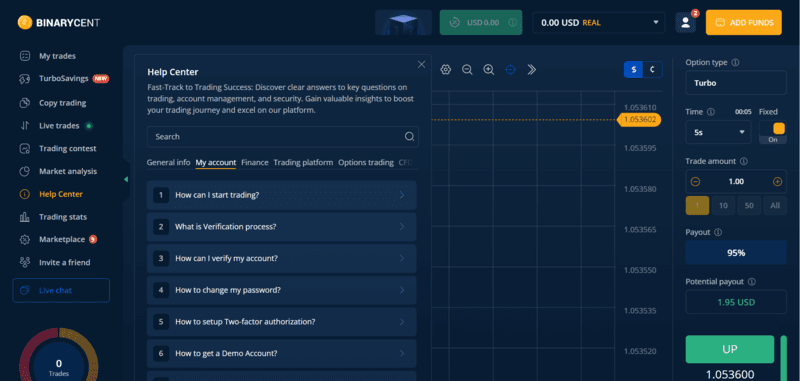Expand 'How can I start trading?'

[282, 195]
